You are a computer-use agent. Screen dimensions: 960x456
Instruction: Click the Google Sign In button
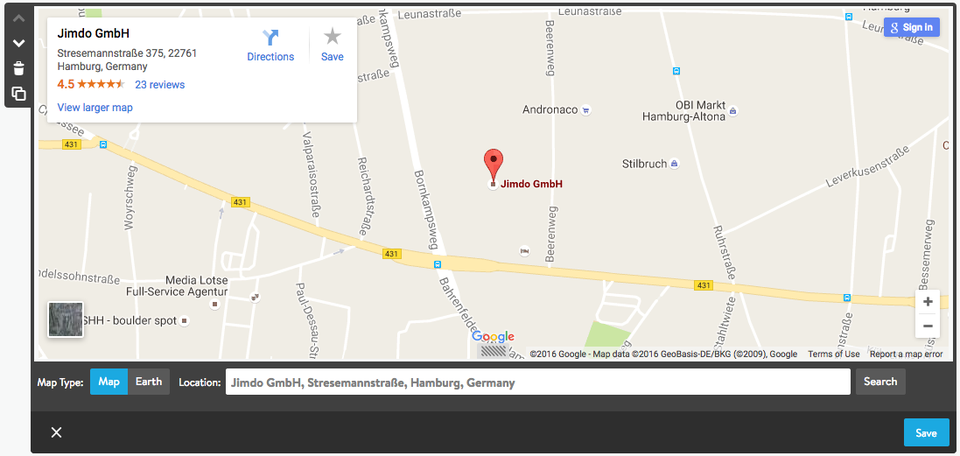pyautogui.click(x=912, y=27)
